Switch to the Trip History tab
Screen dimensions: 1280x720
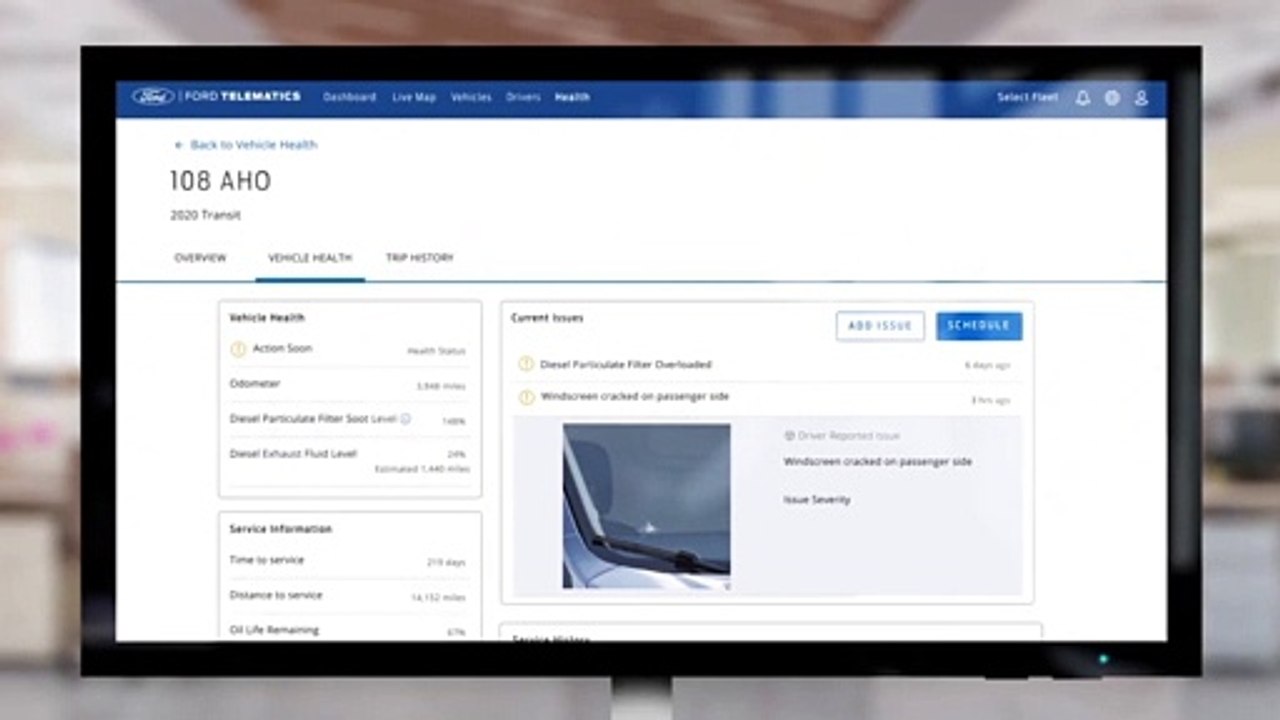419,258
